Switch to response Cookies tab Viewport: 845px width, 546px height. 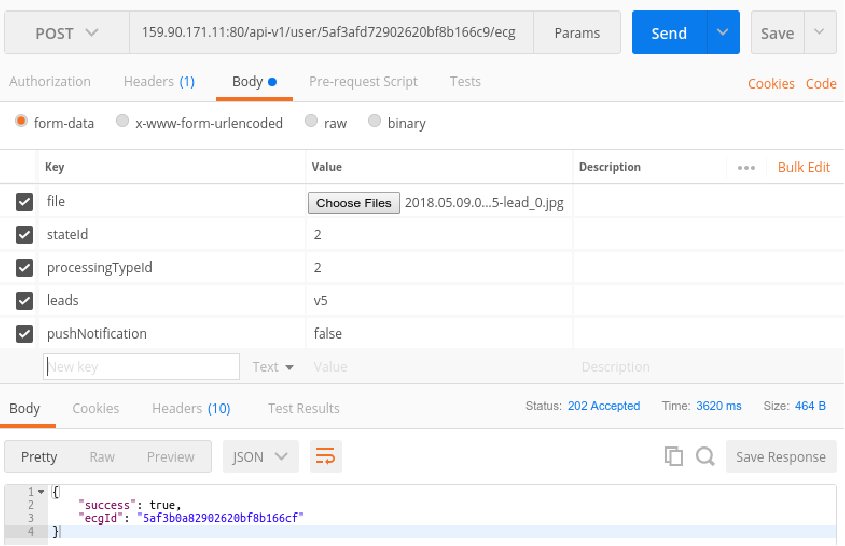[x=95, y=409]
